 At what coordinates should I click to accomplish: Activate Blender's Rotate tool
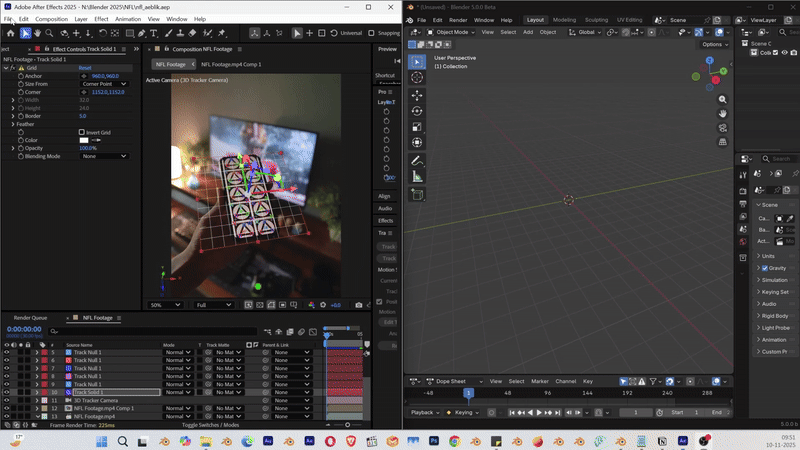click(x=417, y=111)
